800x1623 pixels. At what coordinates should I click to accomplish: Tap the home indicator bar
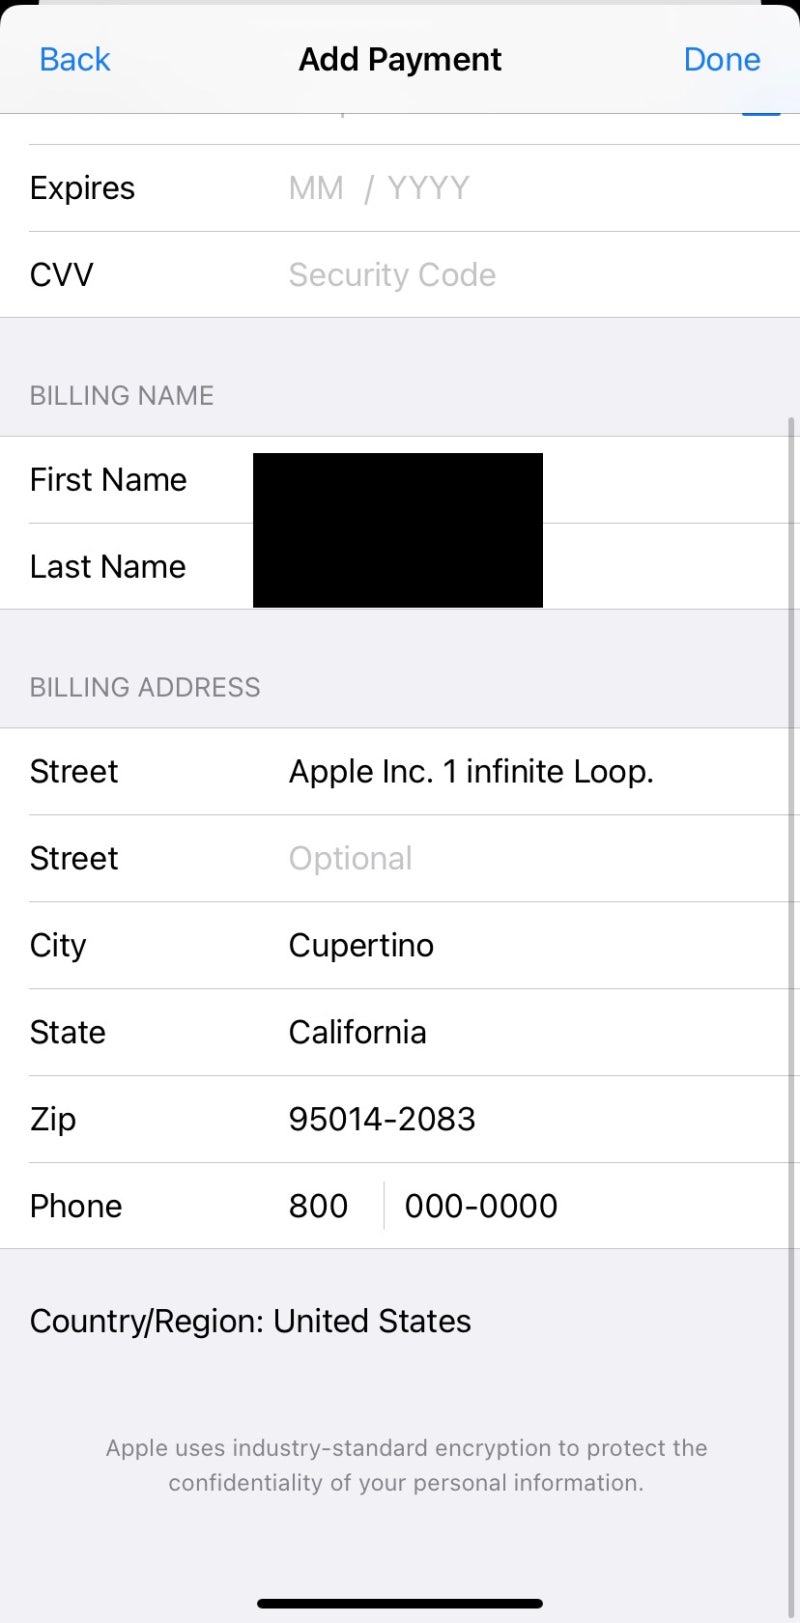(400, 1604)
